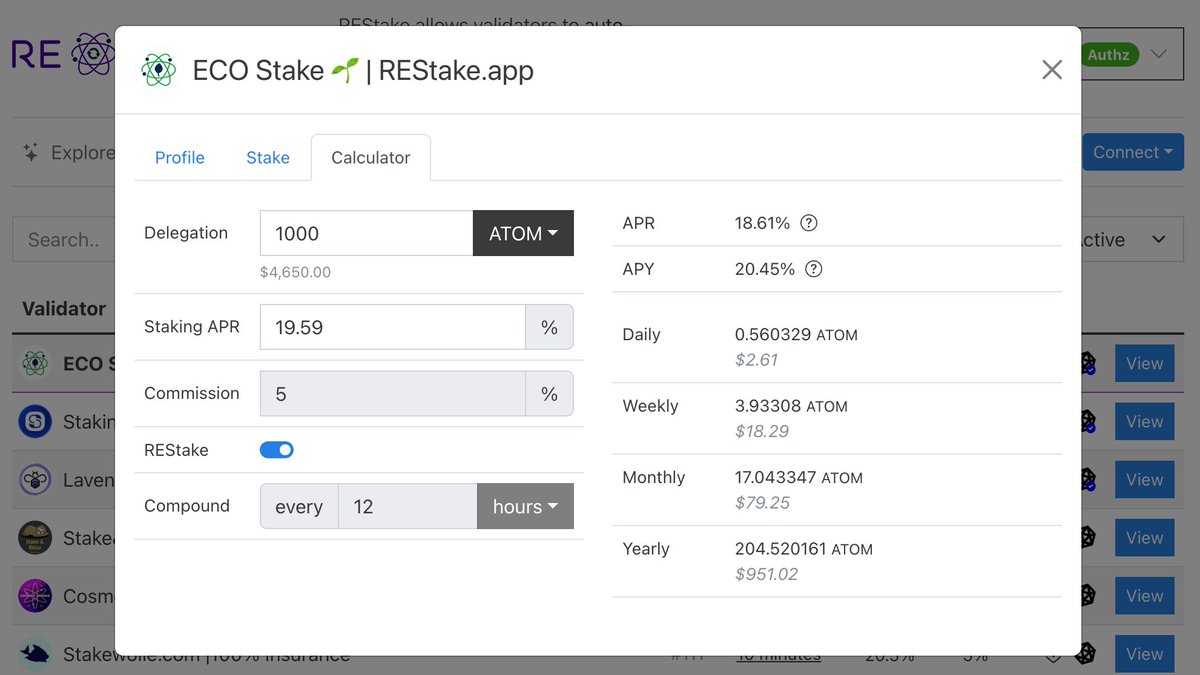Click the polyhedron icon in the row starting 'Cosm'

tap(1086, 595)
